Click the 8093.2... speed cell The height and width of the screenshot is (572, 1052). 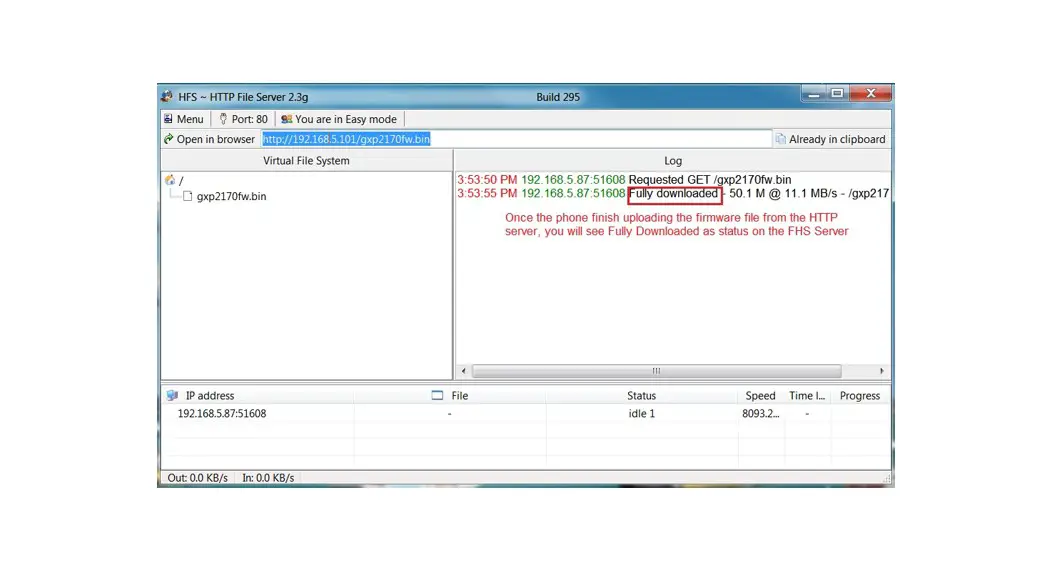tap(760, 414)
